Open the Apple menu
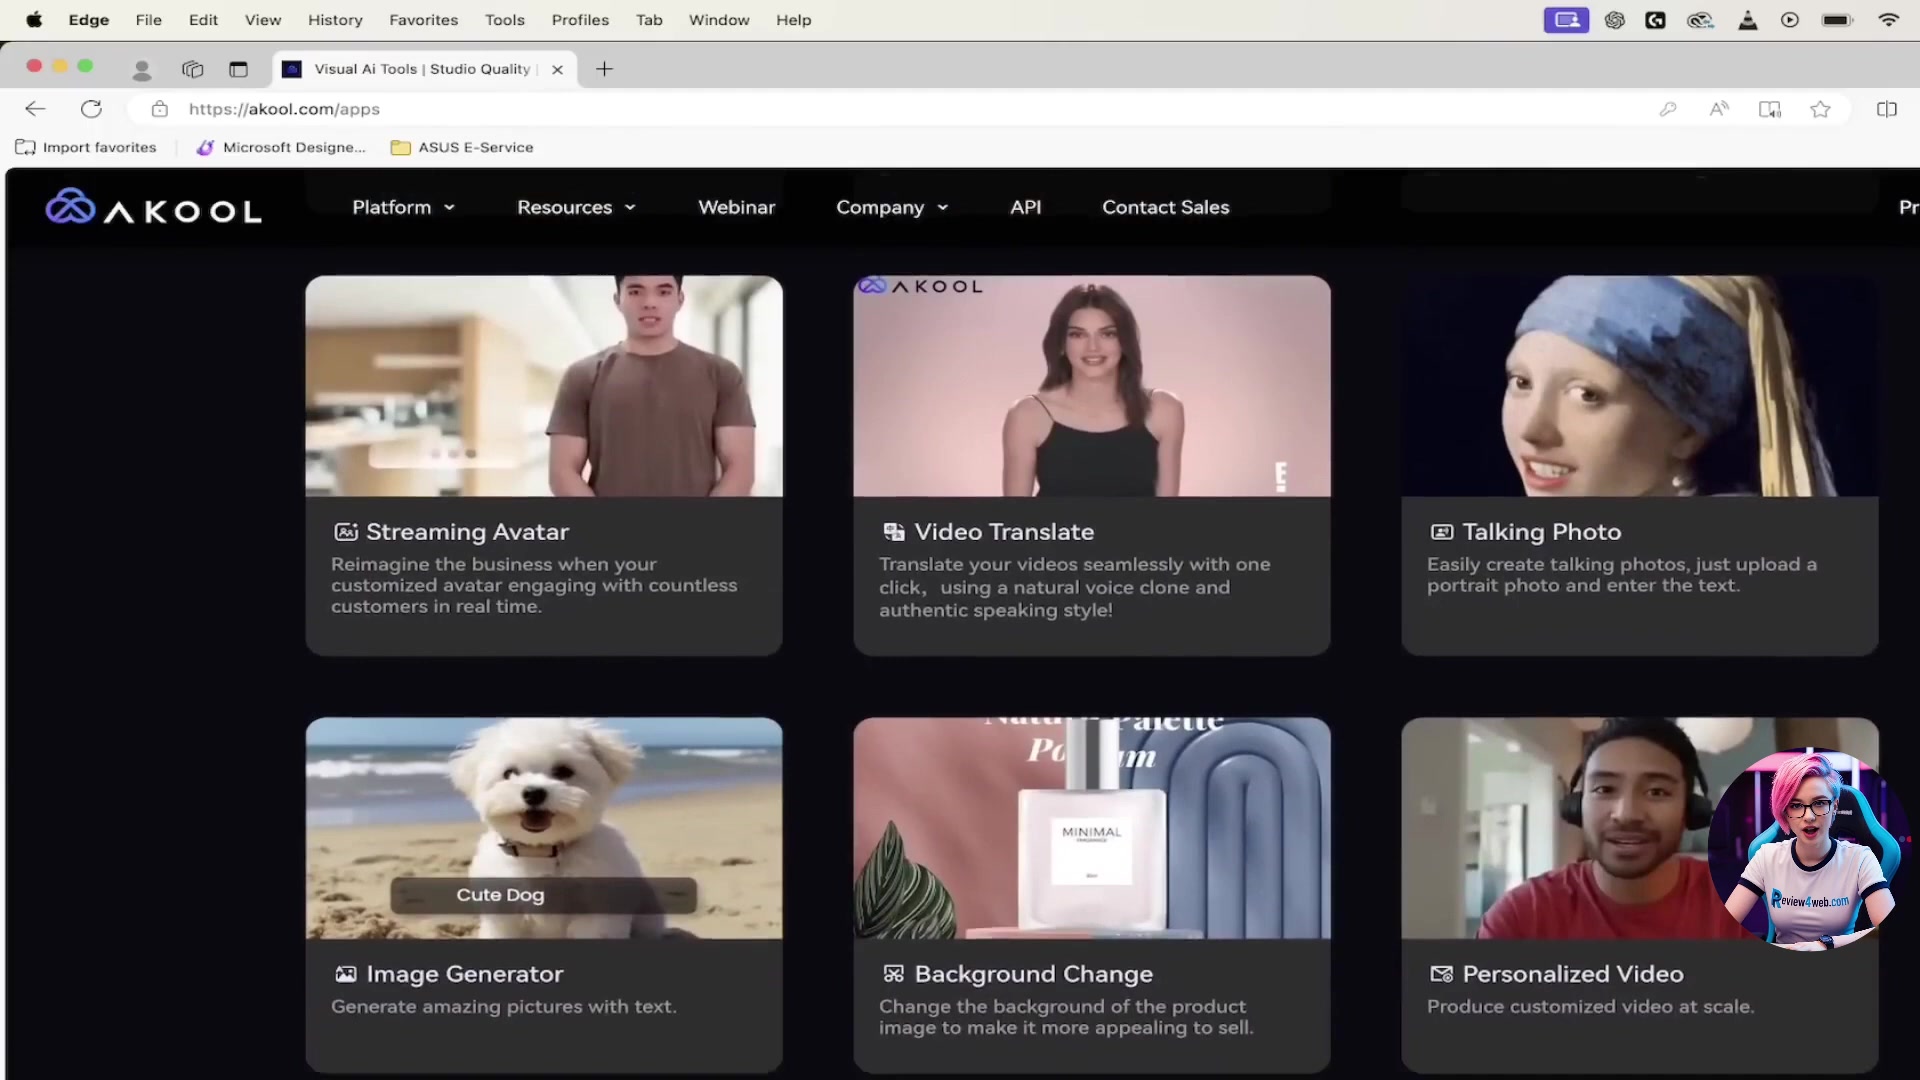1920x1080 pixels. (34, 20)
